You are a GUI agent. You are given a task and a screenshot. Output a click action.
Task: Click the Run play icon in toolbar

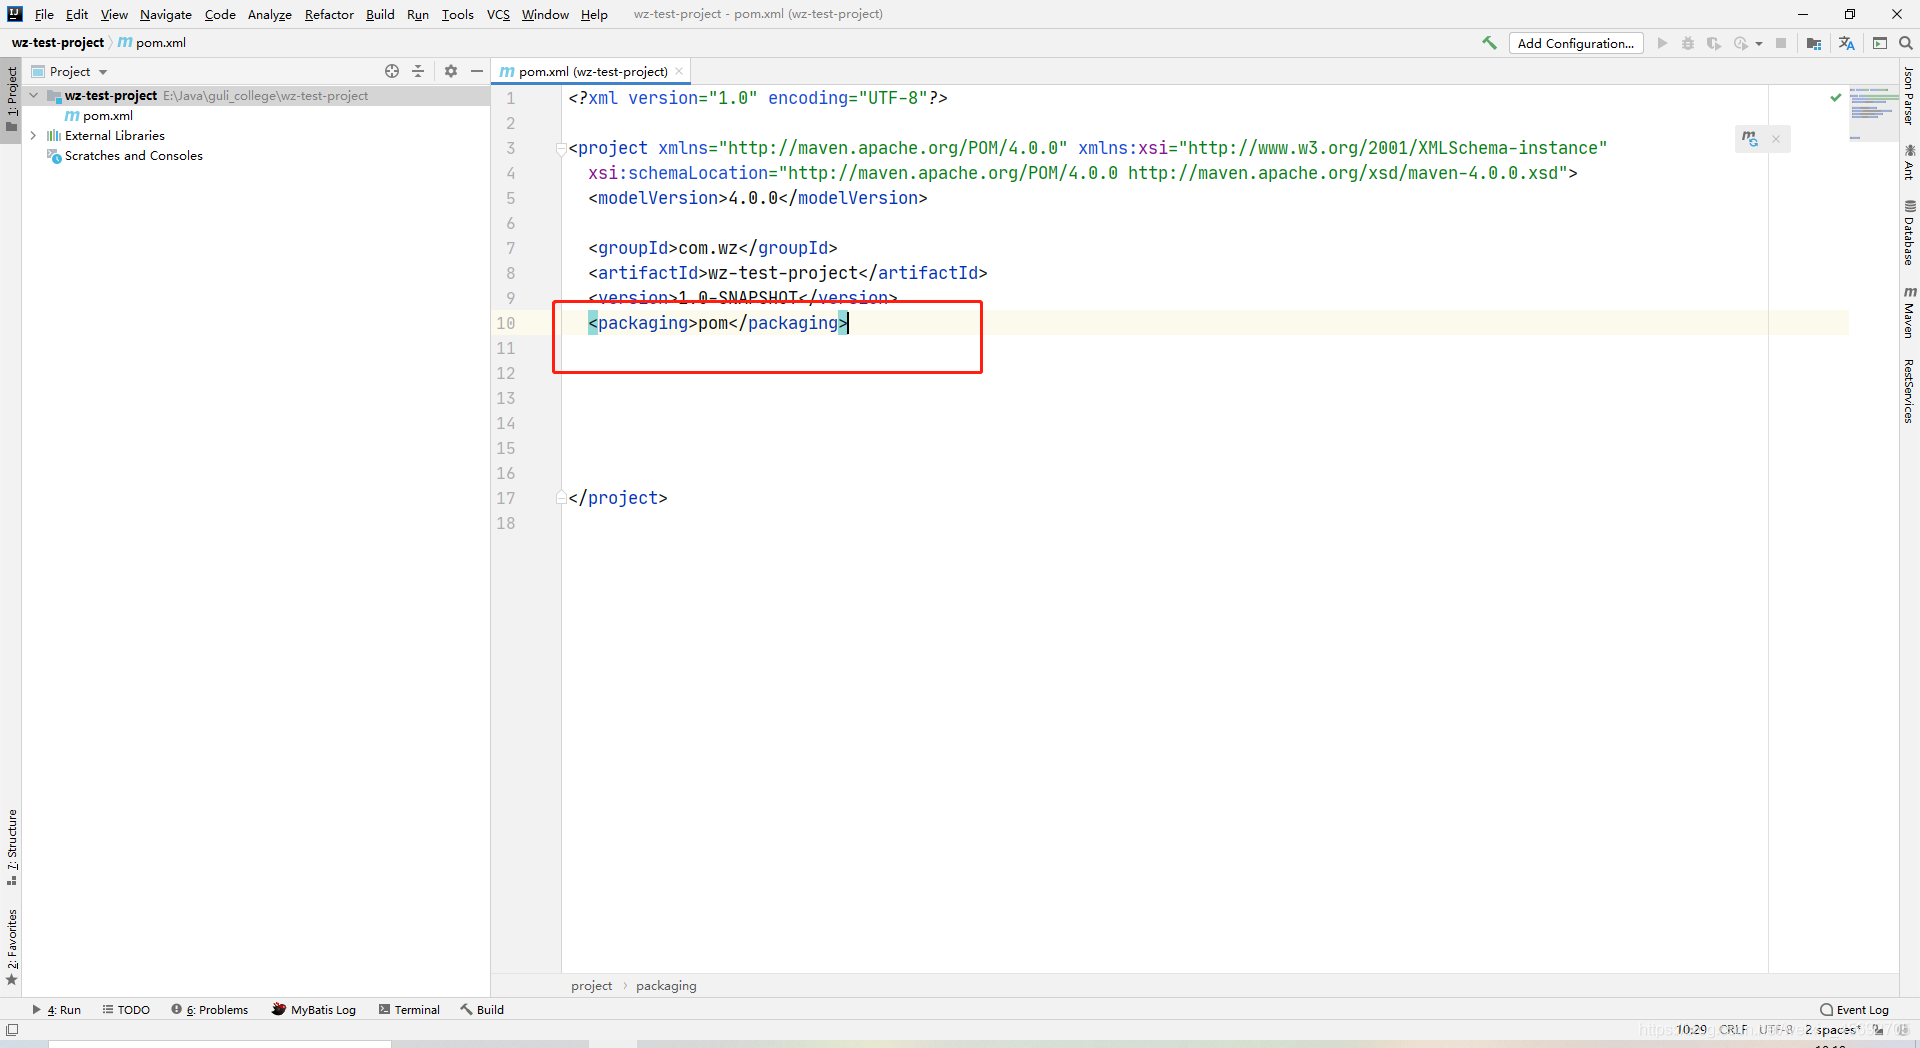click(1662, 43)
